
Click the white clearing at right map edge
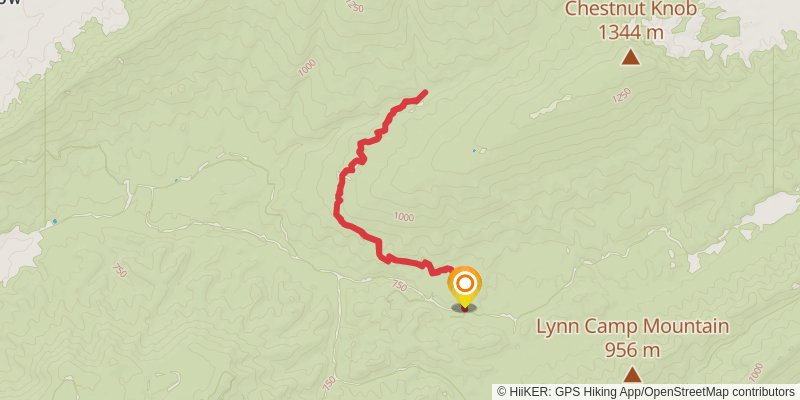click(771, 209)
